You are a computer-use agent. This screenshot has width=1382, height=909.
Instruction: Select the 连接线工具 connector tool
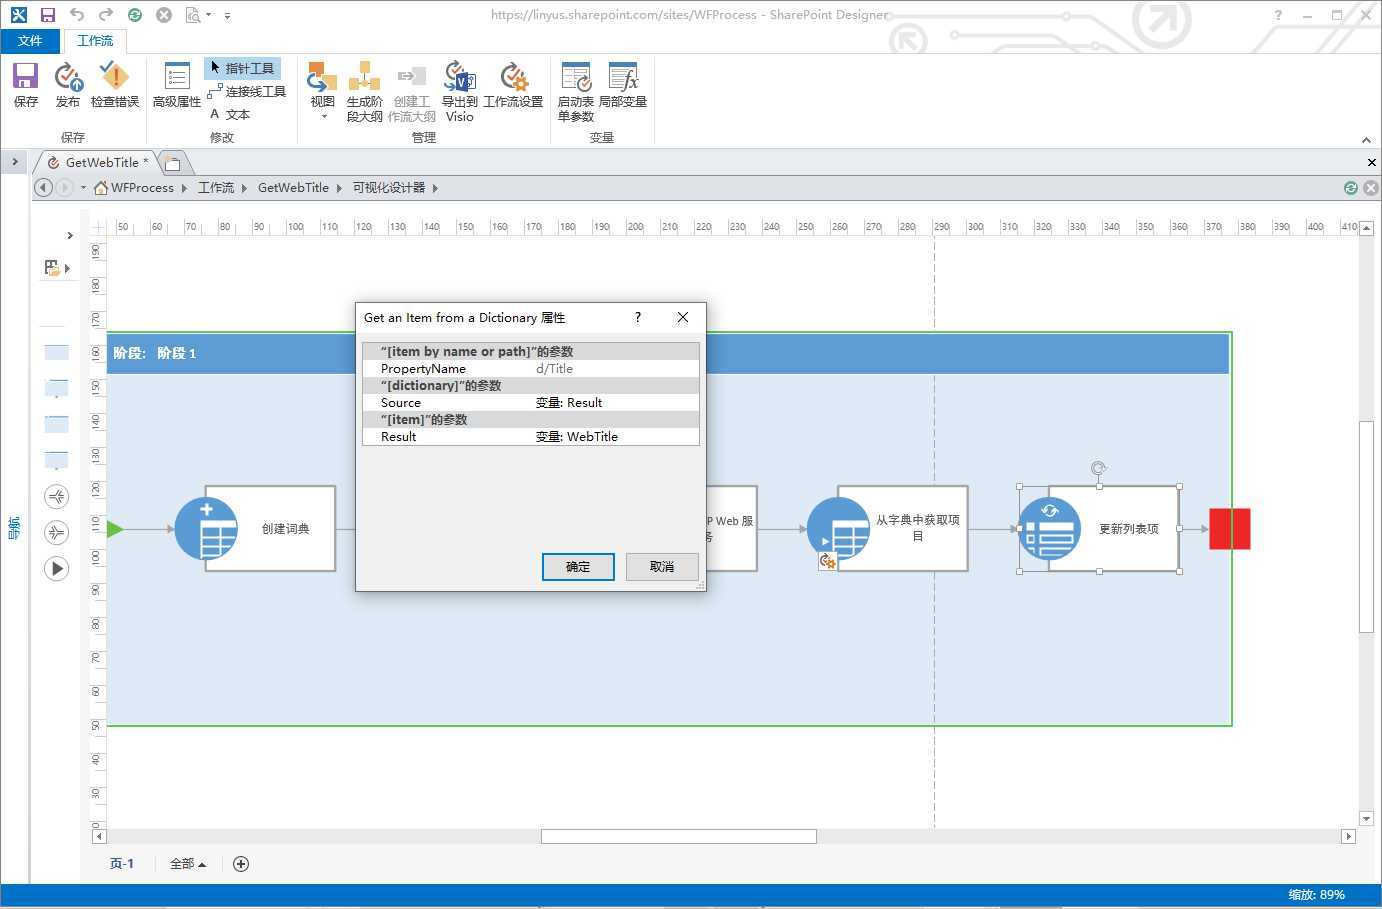(247, 91)
